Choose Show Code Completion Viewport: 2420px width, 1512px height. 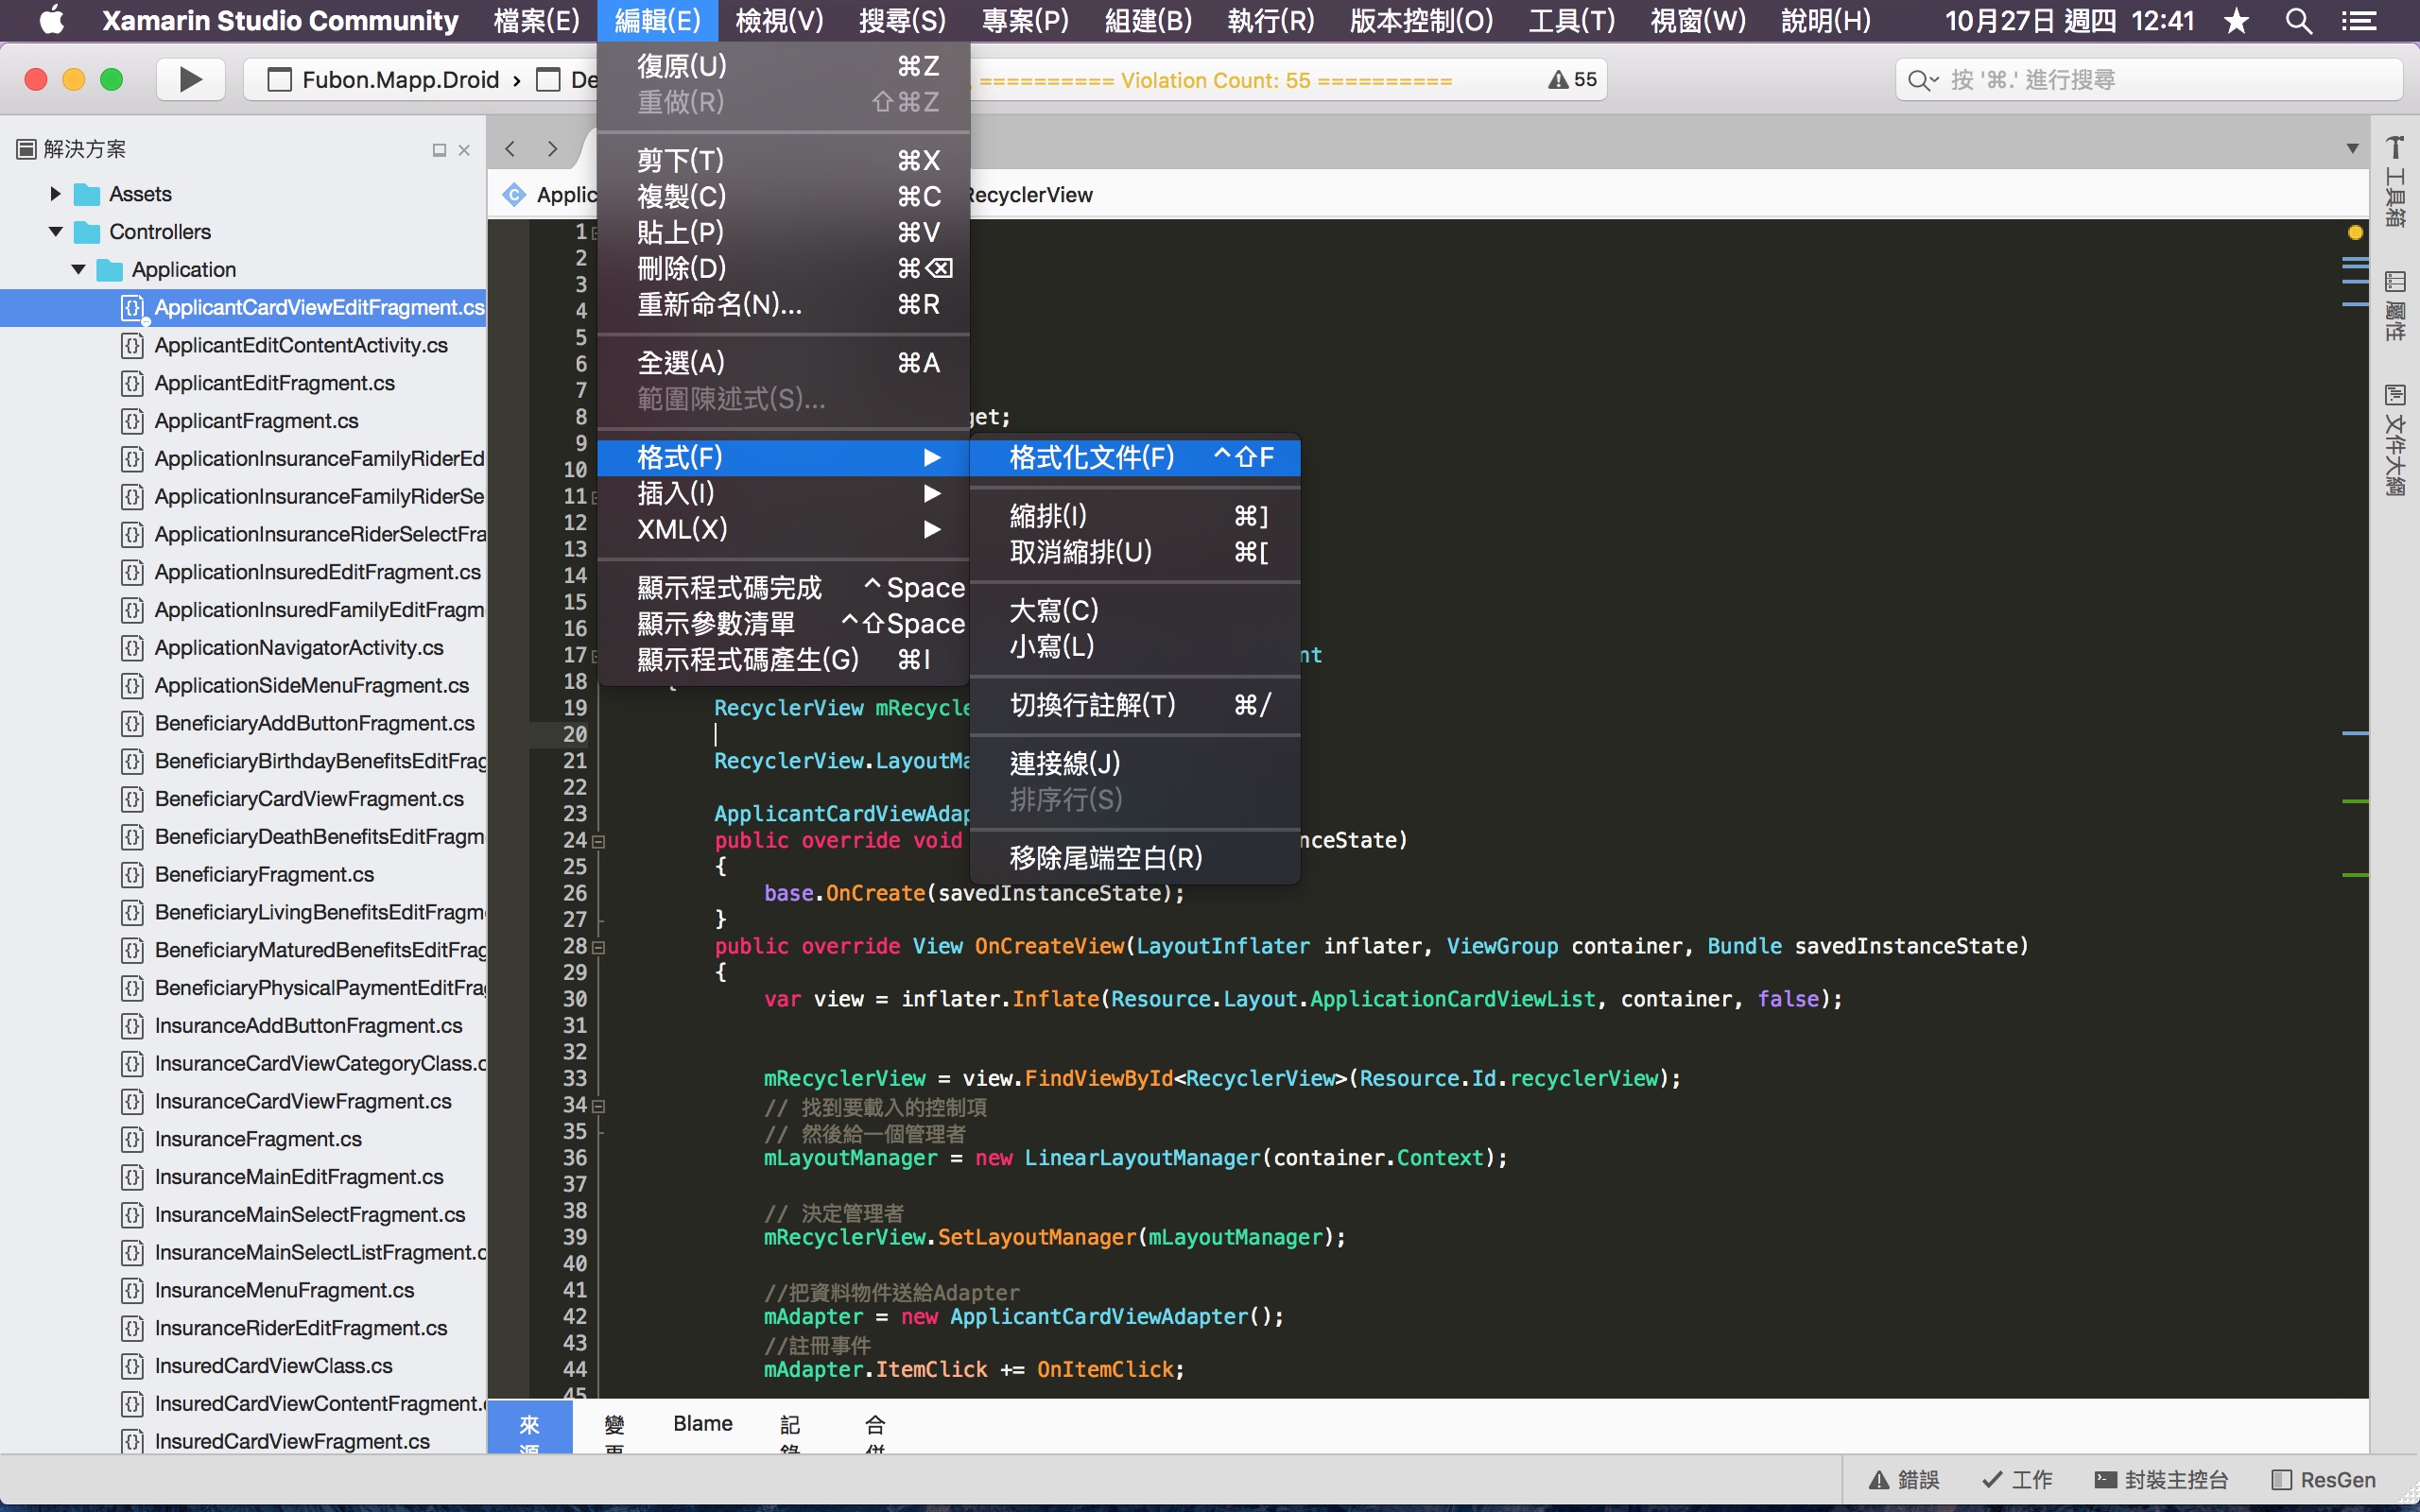[783, 588]
